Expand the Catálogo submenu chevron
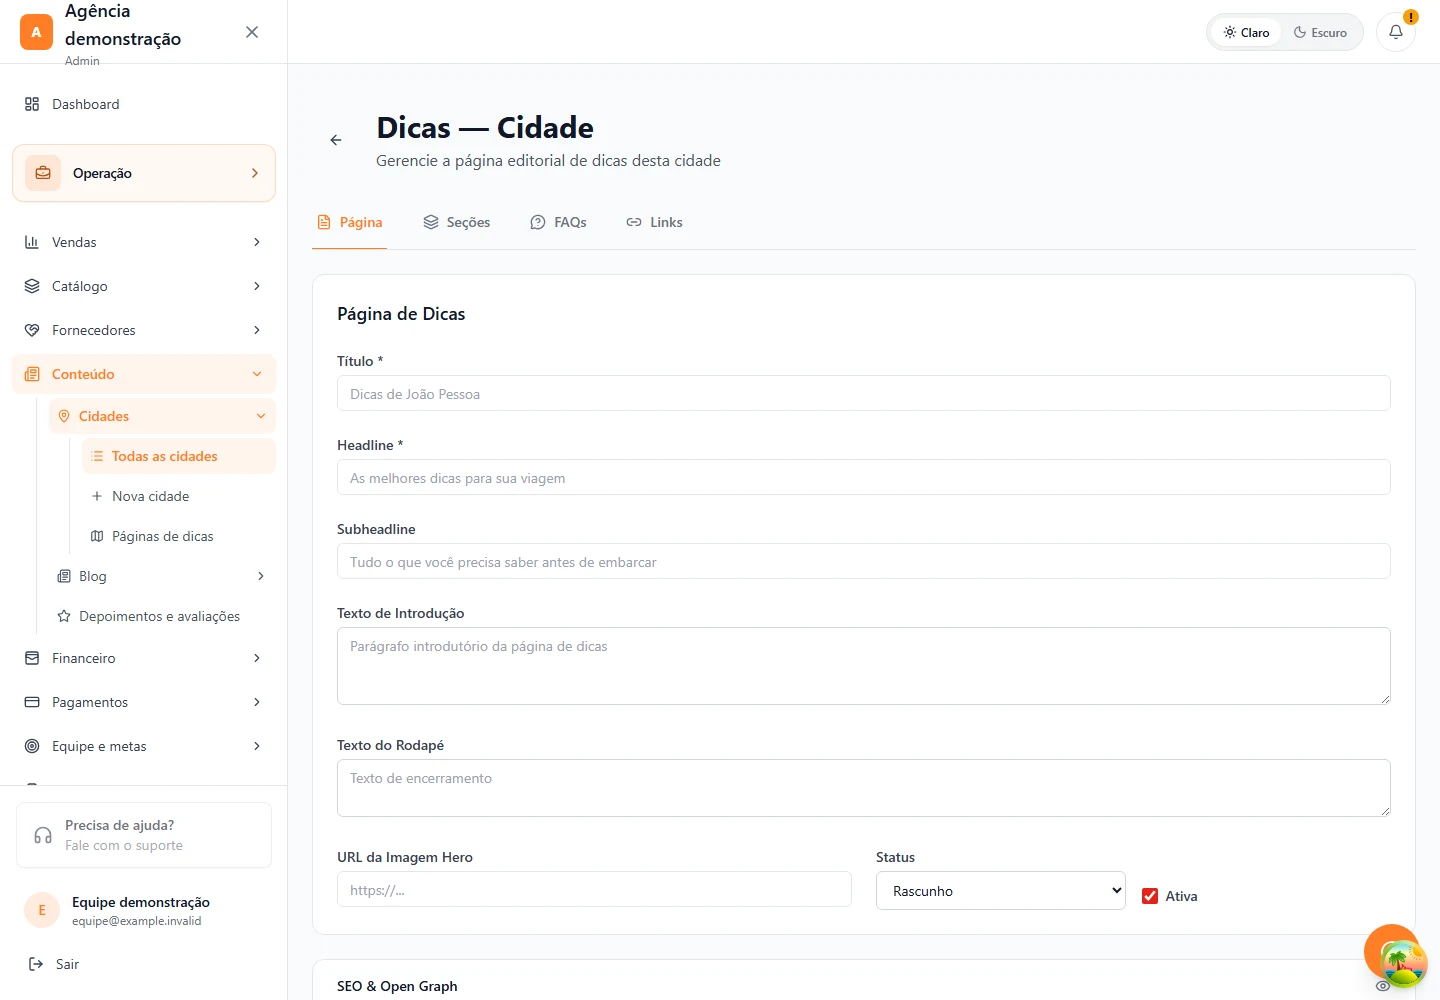This screenshot has width=1440, height=1000. 257,286
